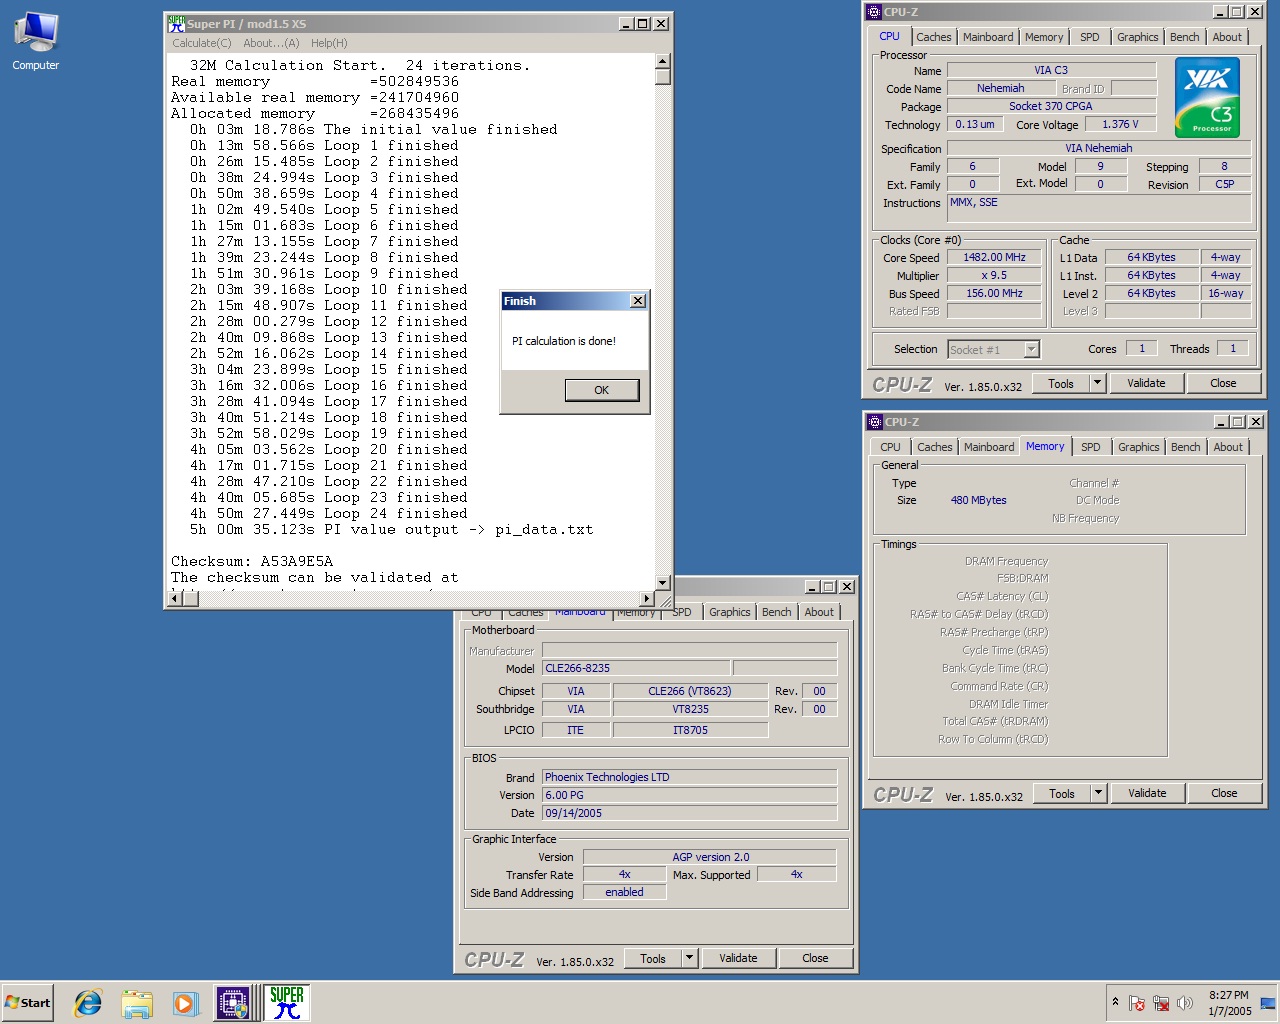Launch Windows Media Player from taskbar

184,1003
